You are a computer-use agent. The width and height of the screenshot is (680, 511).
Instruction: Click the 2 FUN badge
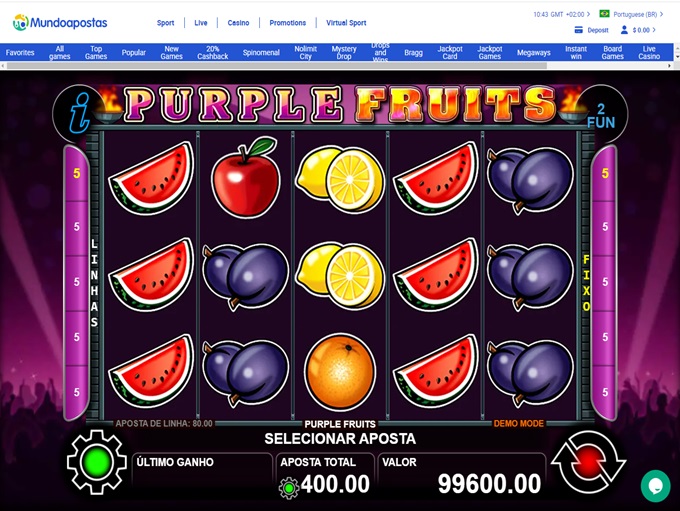tap(601, 116)
